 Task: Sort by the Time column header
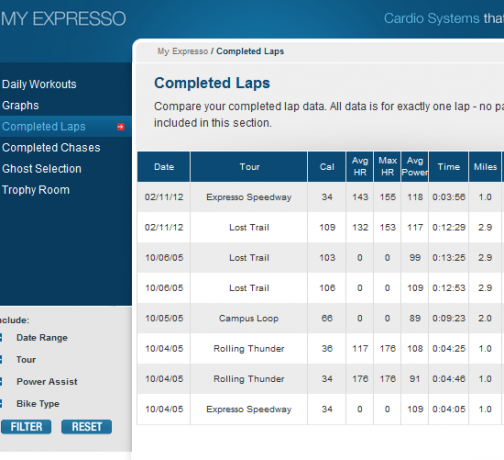tap(449, 167)
